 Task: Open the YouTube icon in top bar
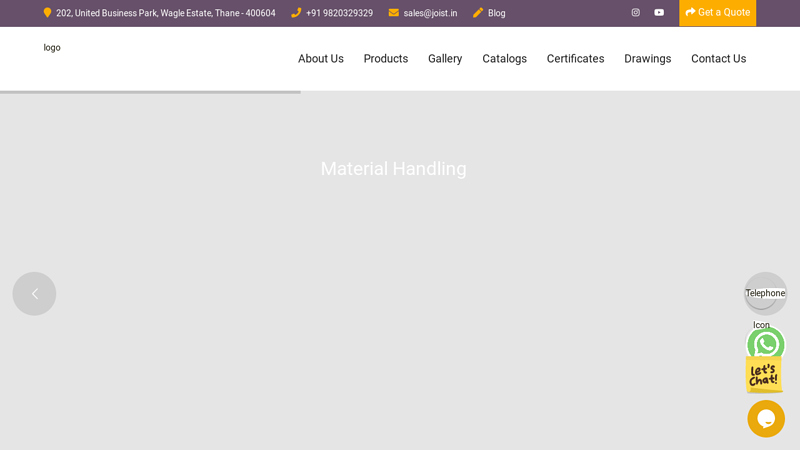[659, 12]
